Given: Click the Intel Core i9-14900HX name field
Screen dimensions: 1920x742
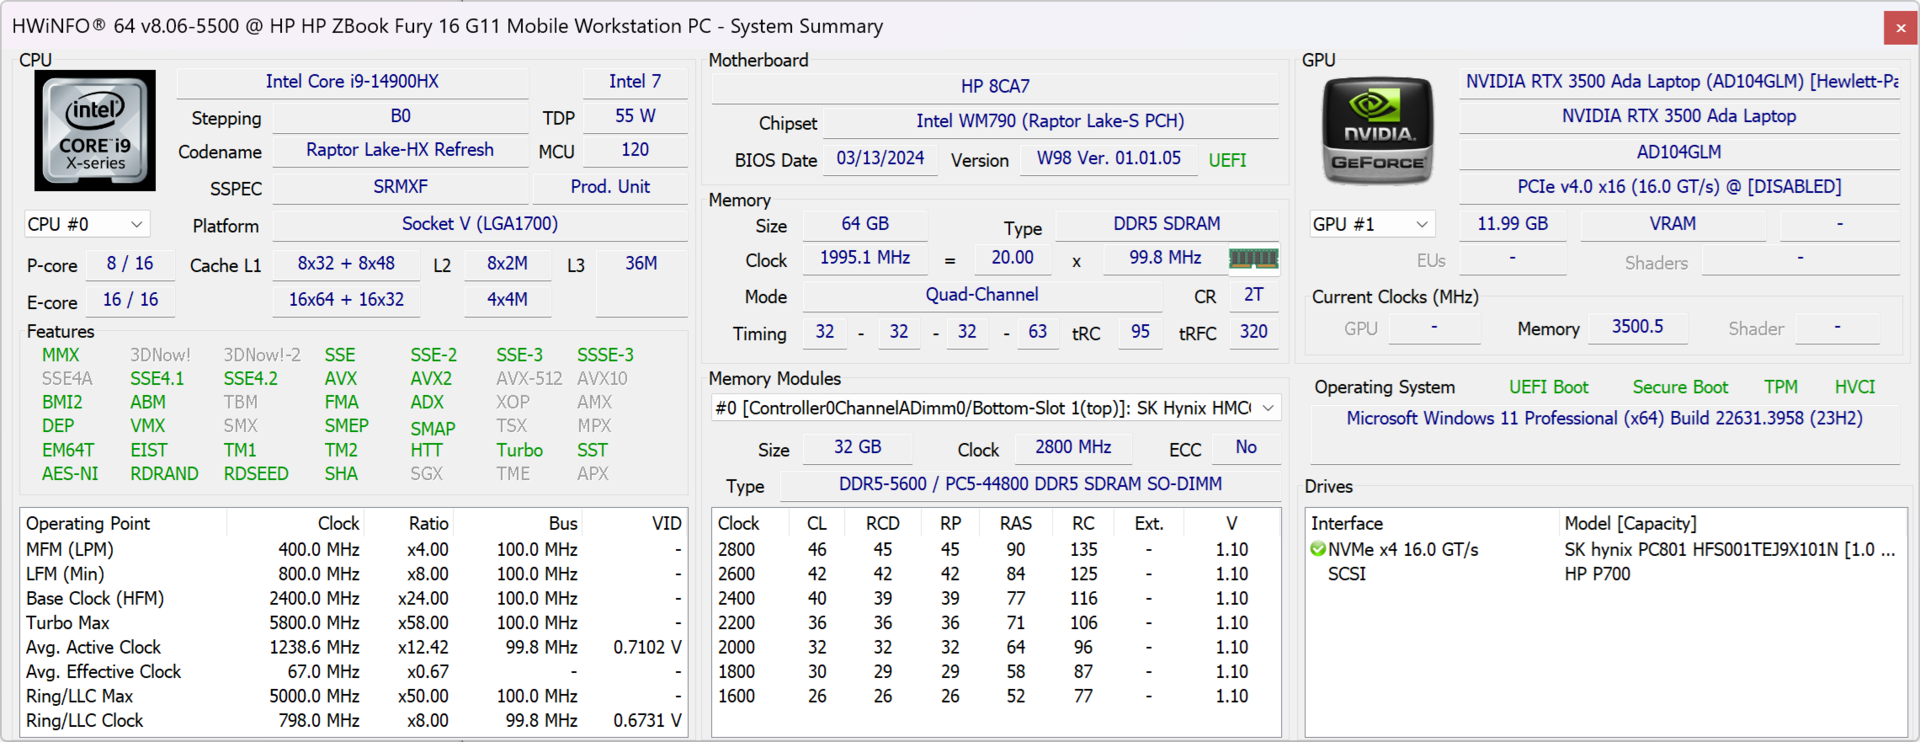Looking at the screenshot, I should point(352,82).
